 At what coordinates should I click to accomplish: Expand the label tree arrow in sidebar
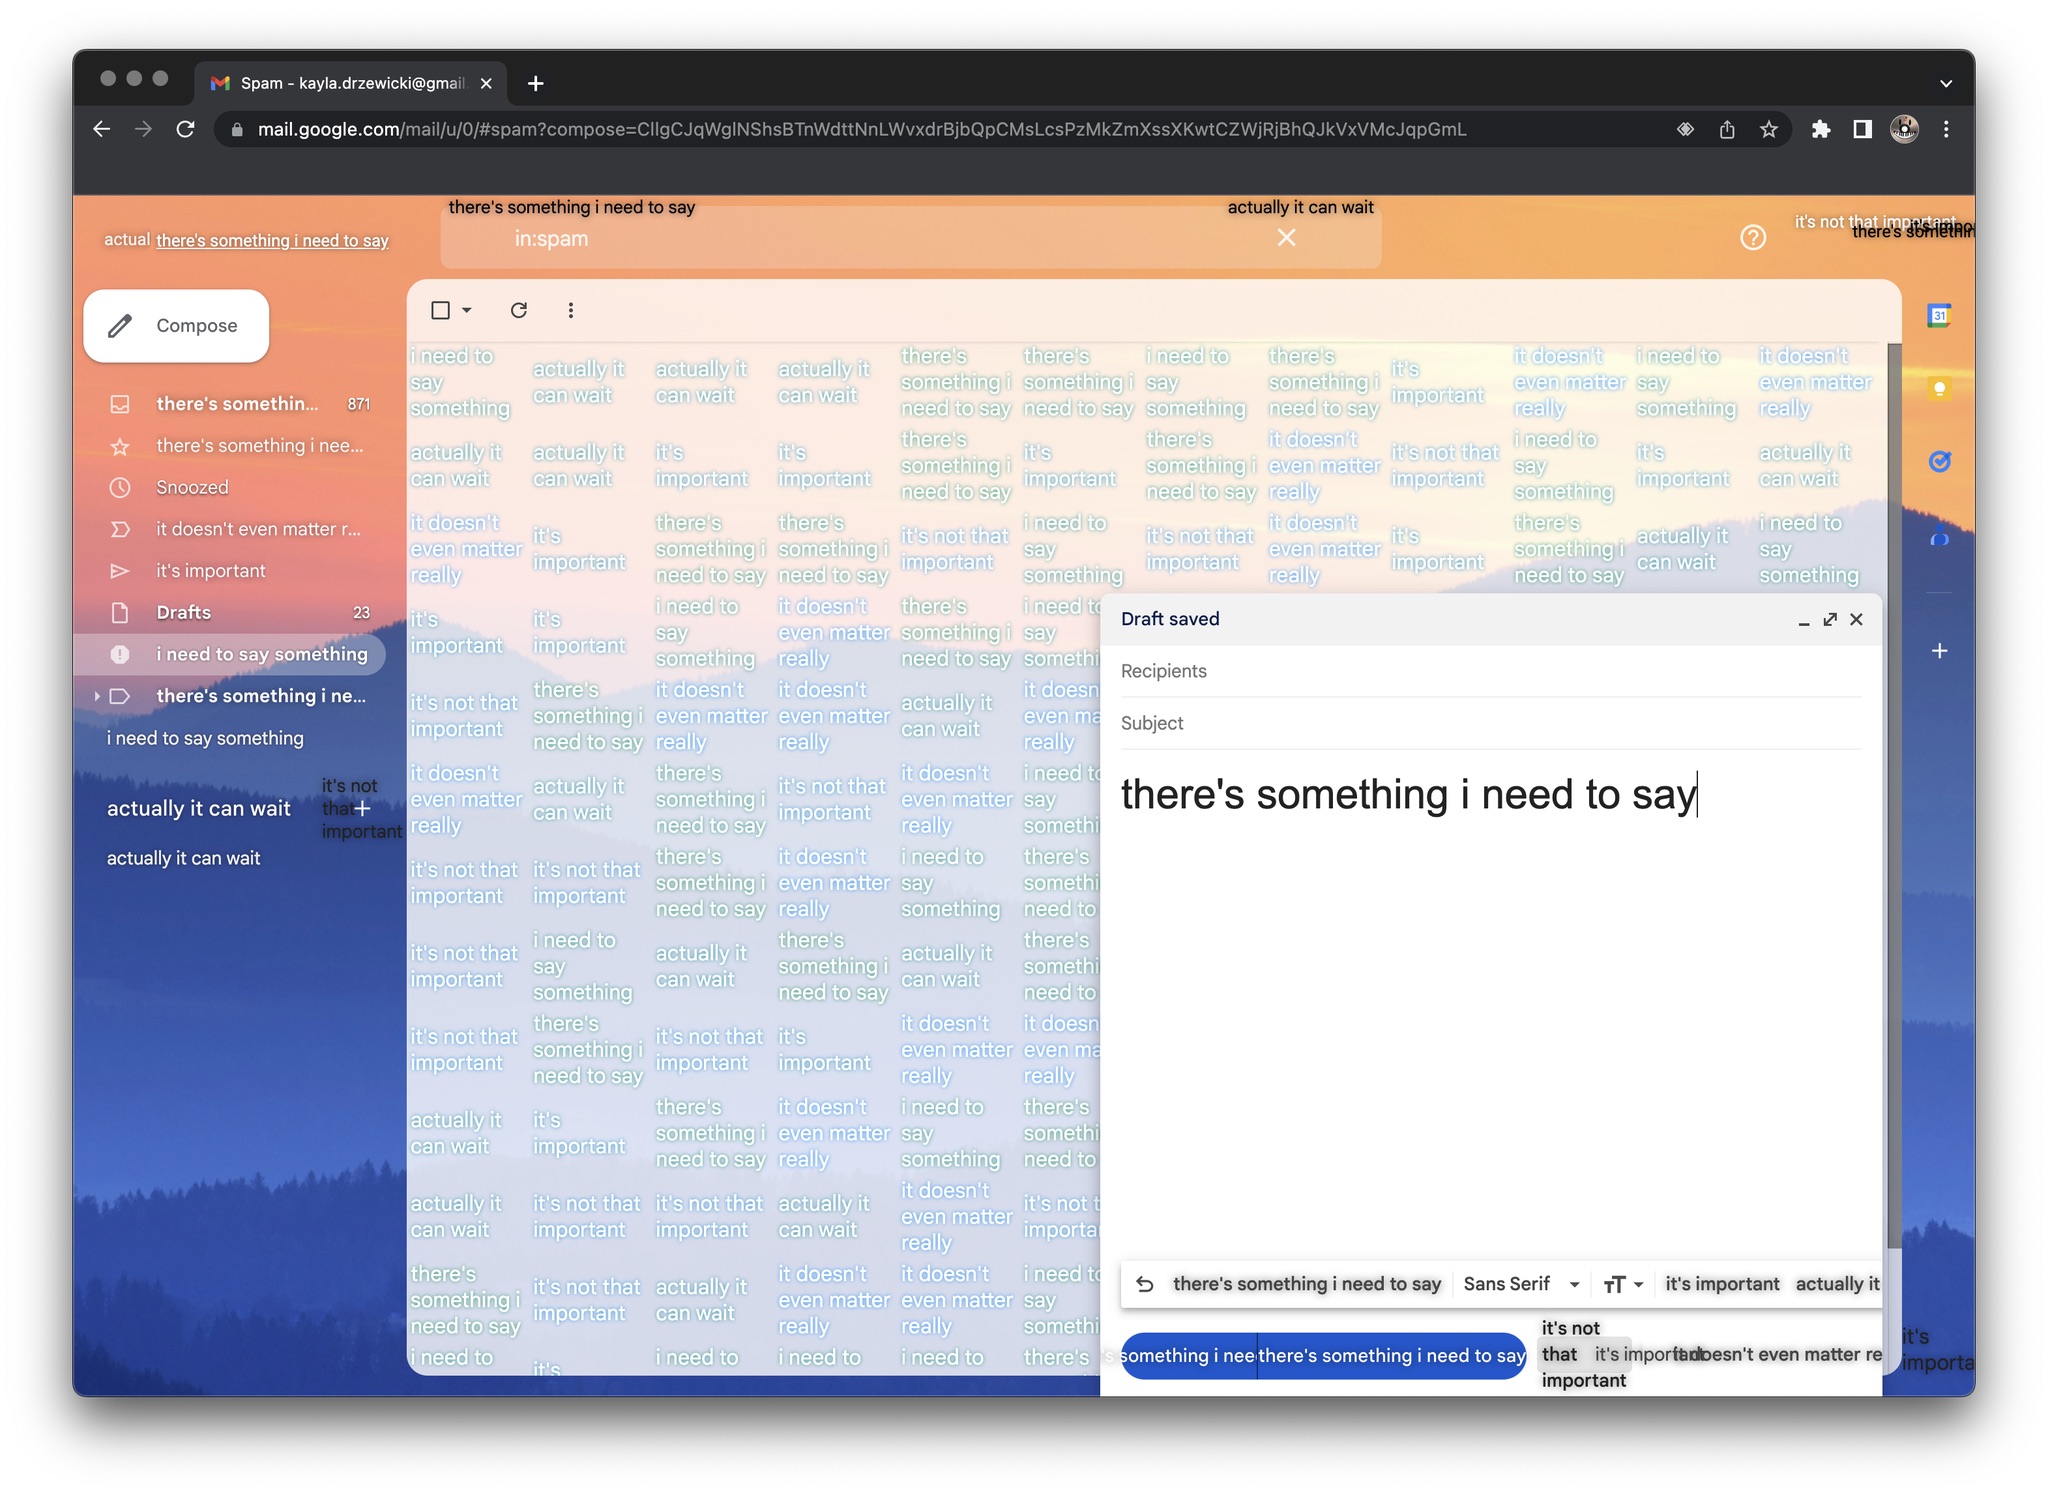coord(97,696)
